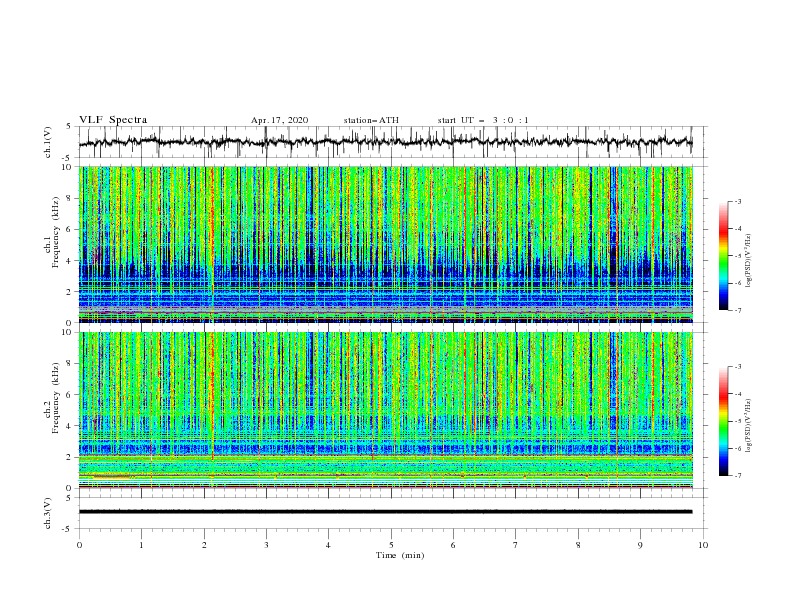The height and width of the screenshot is (612, 792).
Task: Click the ch.1 color bar "log(PSD)(V²/Hz)" label
Action: (x=748, y=261)
